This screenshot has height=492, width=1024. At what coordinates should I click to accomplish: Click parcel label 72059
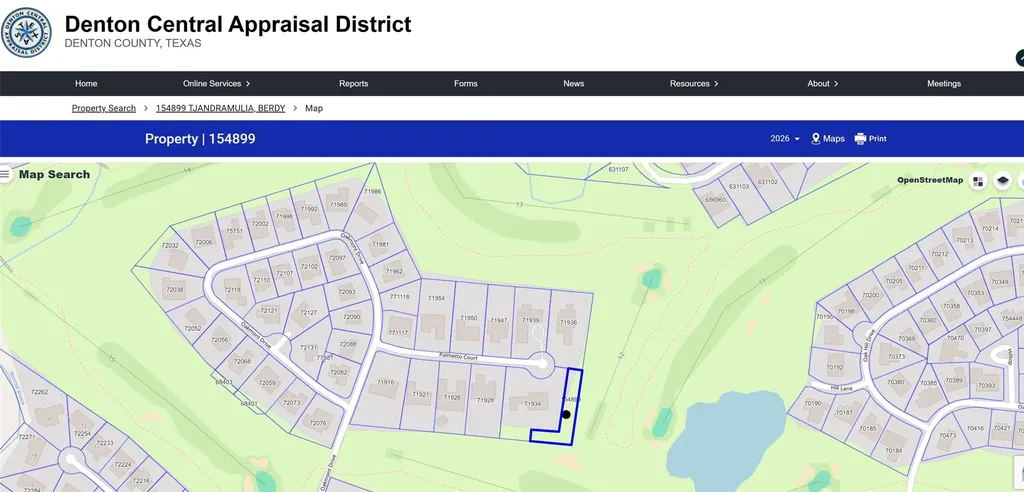pos(266,383)
